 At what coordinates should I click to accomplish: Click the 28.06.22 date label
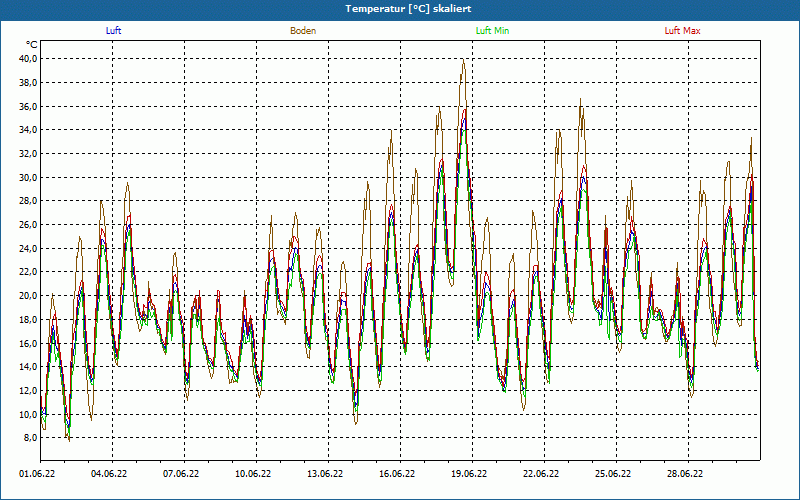pyautogui.click(x=685, y=474)
